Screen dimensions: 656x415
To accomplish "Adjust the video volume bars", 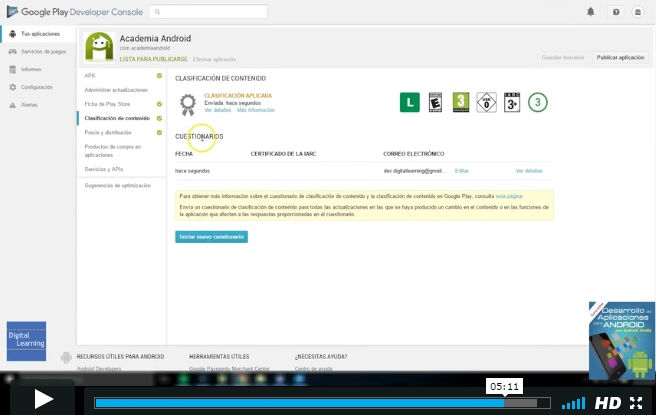I will [573, 404].
